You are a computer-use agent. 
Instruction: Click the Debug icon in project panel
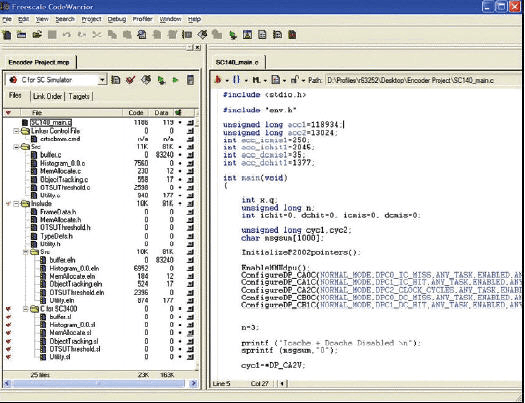pos(161,80)
